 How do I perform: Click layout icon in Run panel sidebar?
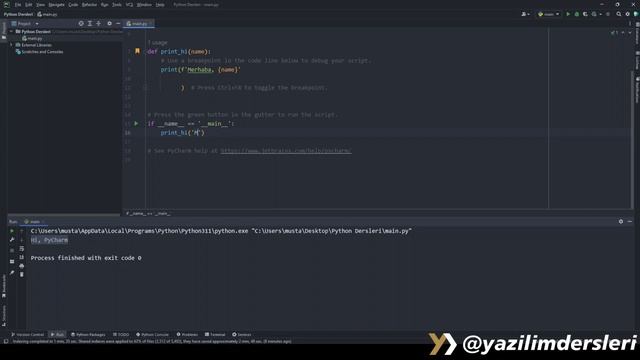(x=12, y=261)
